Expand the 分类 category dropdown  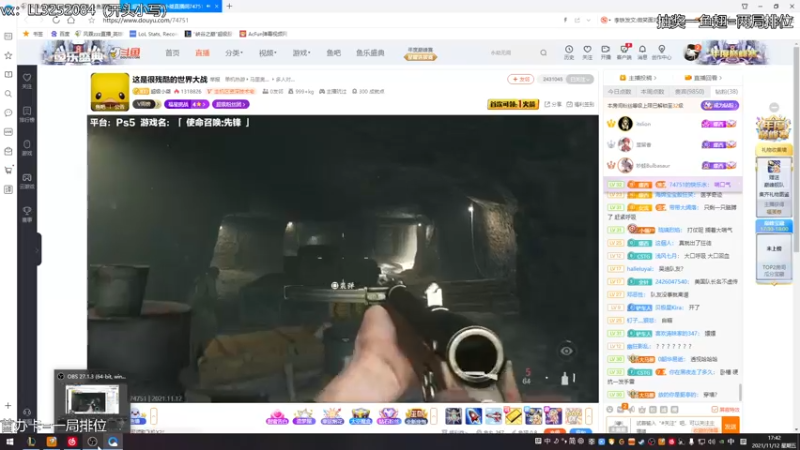234,53
